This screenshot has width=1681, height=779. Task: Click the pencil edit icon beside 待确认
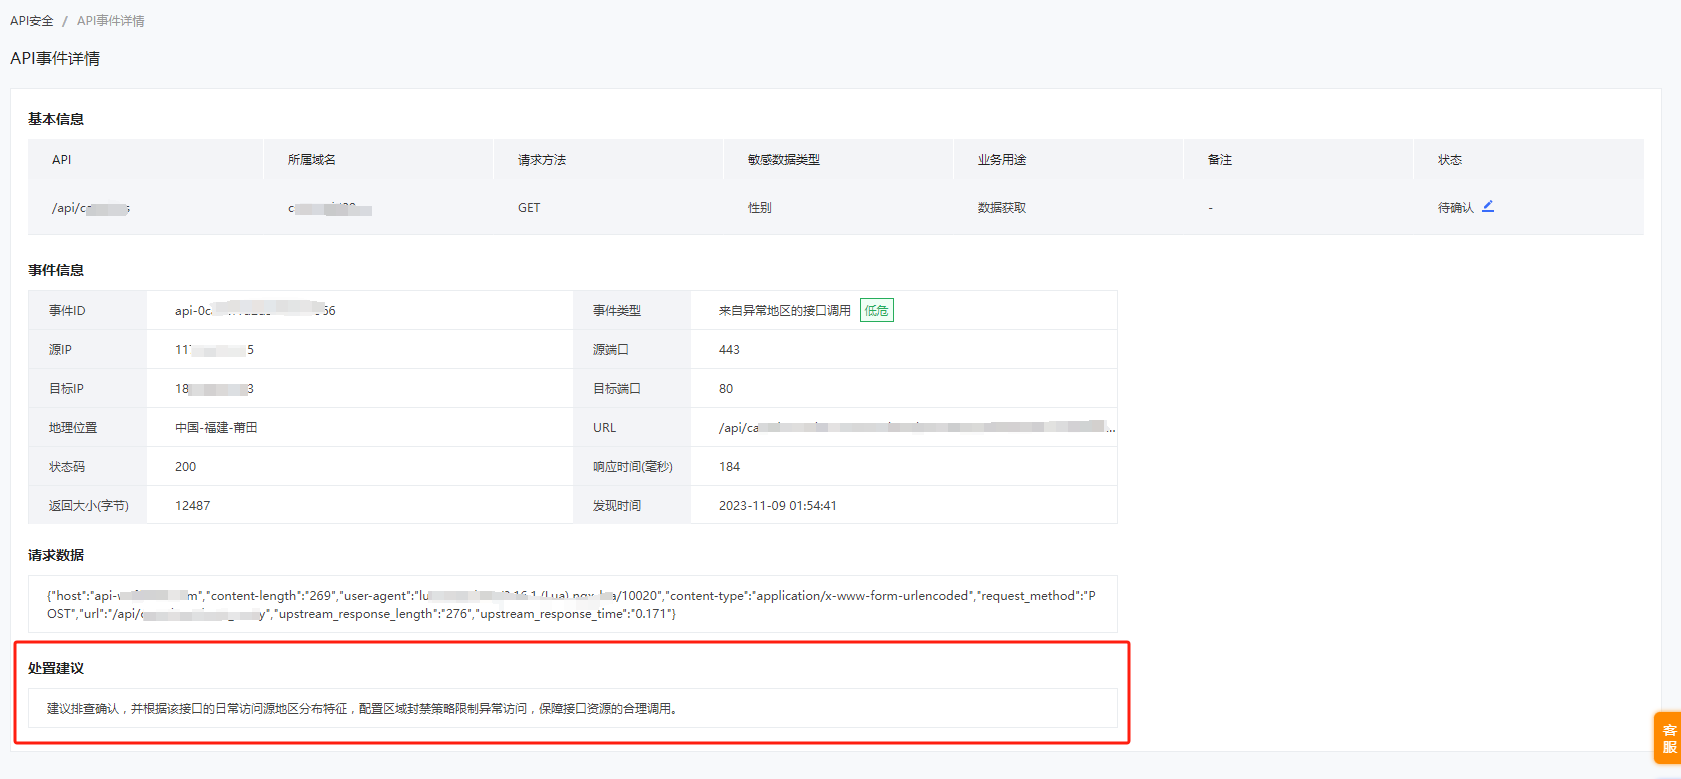pyautogui.click(x=1488, y=206)
